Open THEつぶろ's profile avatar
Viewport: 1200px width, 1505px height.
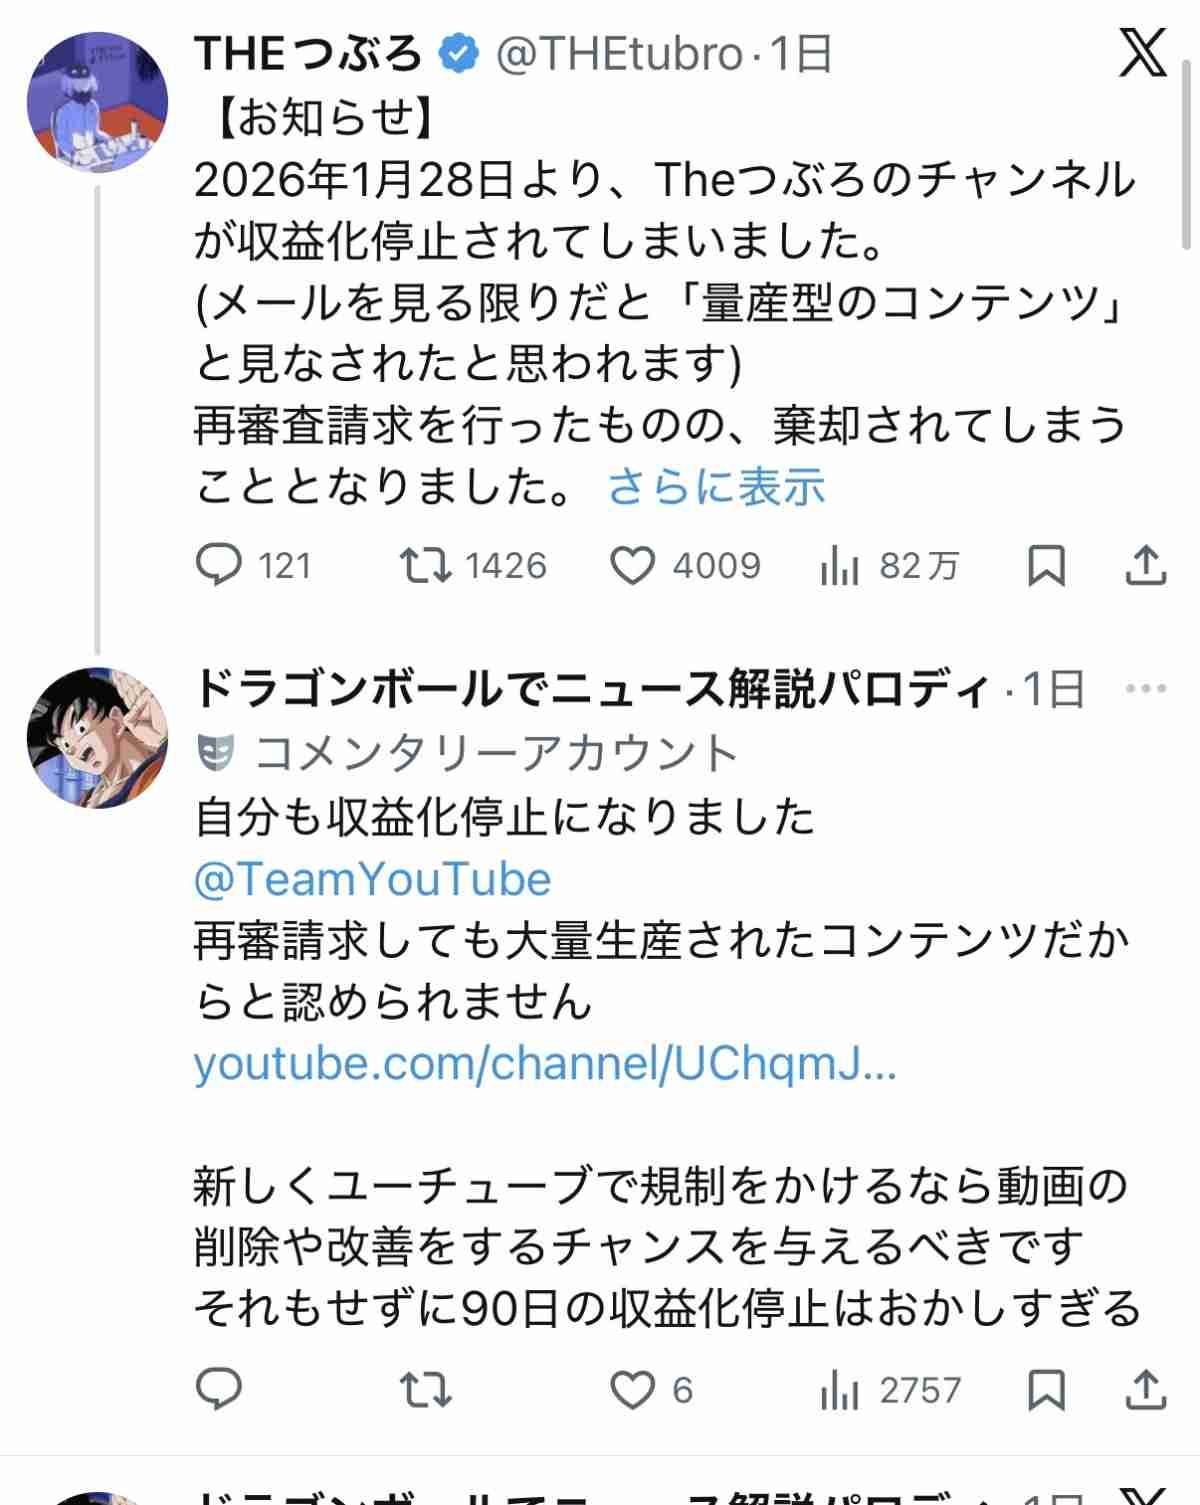tap(97, 101)
